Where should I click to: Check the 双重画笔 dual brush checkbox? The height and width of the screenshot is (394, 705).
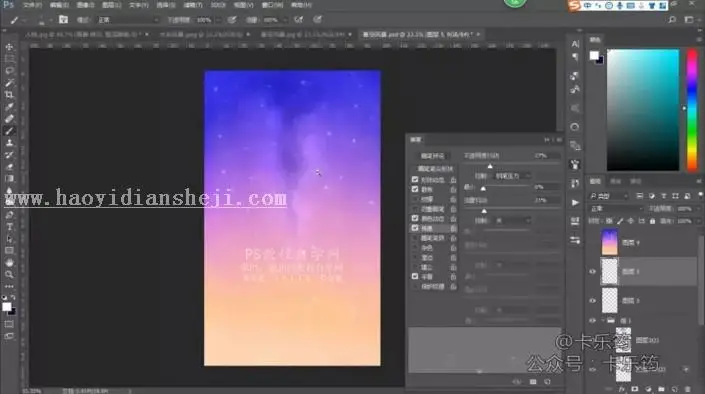click(x=415, y=209)
